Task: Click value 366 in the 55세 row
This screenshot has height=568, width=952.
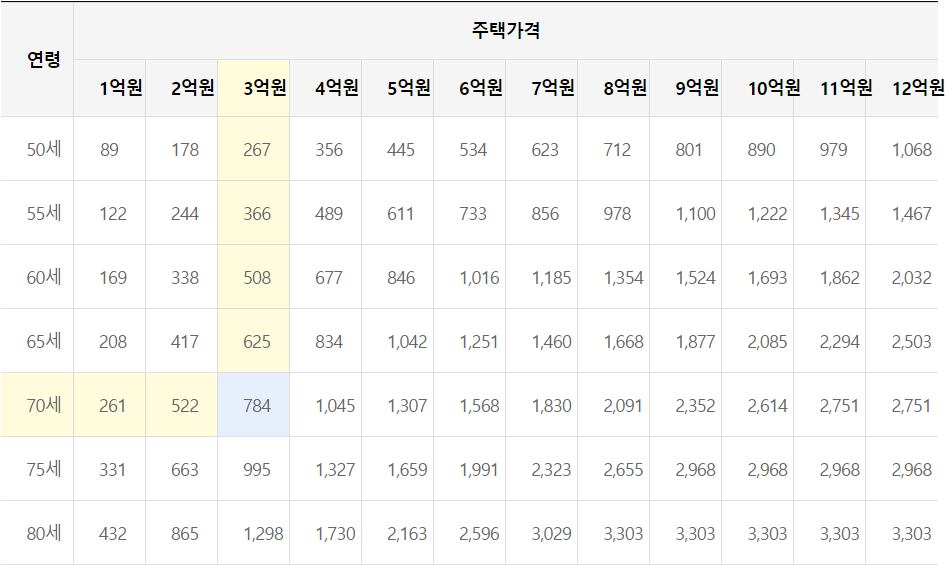Action: (257, 214)
